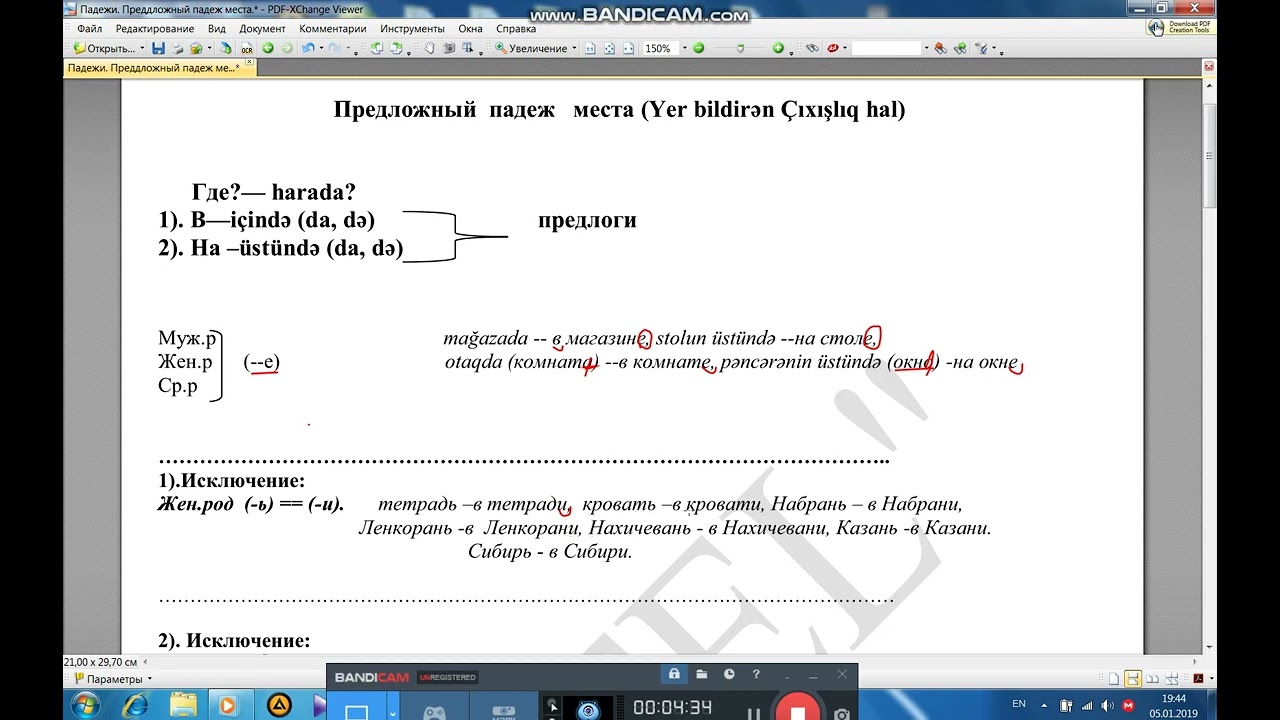Select the Continuous page layout icon
The image size is (1280, 720).
click(x=1133, y=679)
